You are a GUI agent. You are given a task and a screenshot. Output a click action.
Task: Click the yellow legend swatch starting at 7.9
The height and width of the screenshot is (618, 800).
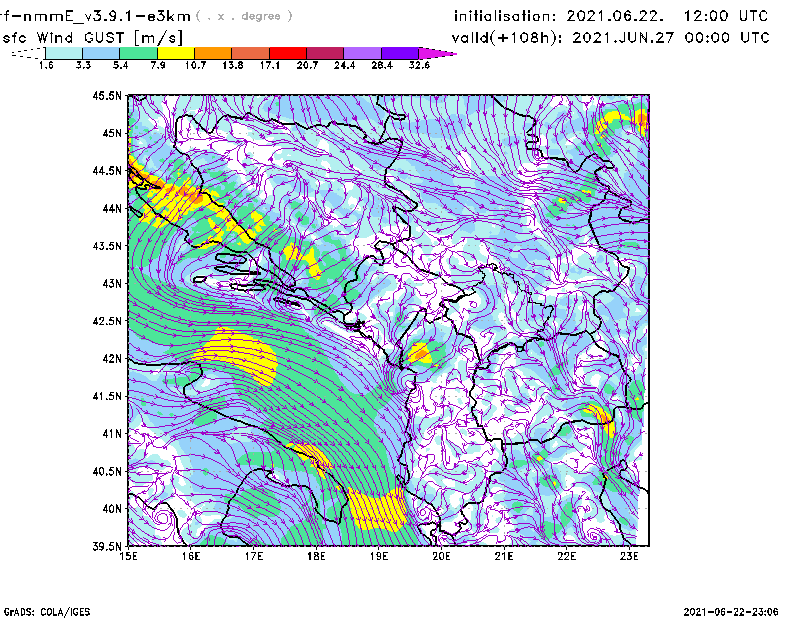pos(176,53)
